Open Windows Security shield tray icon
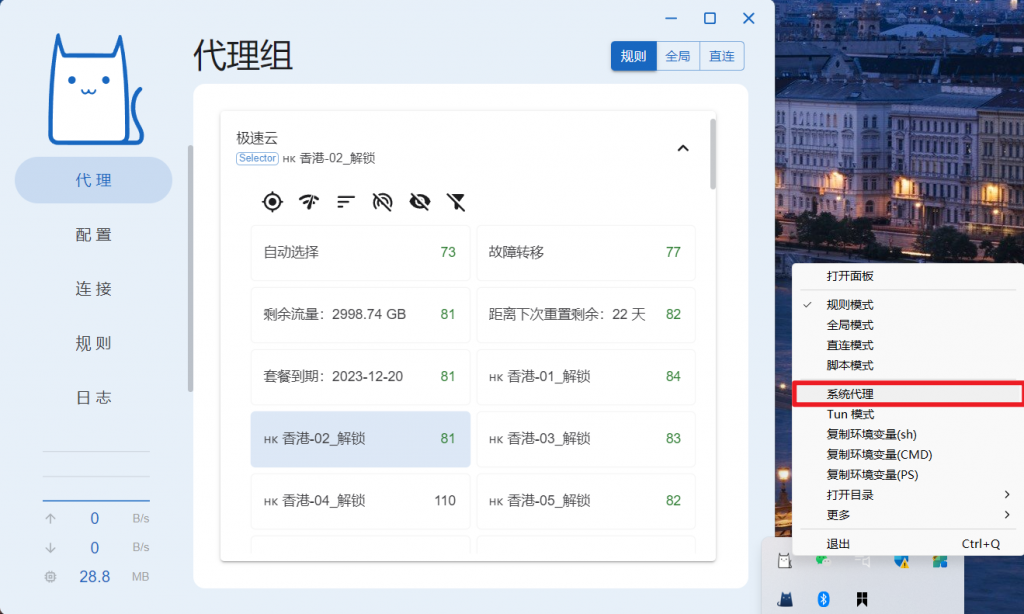 (x=901, y=561)
